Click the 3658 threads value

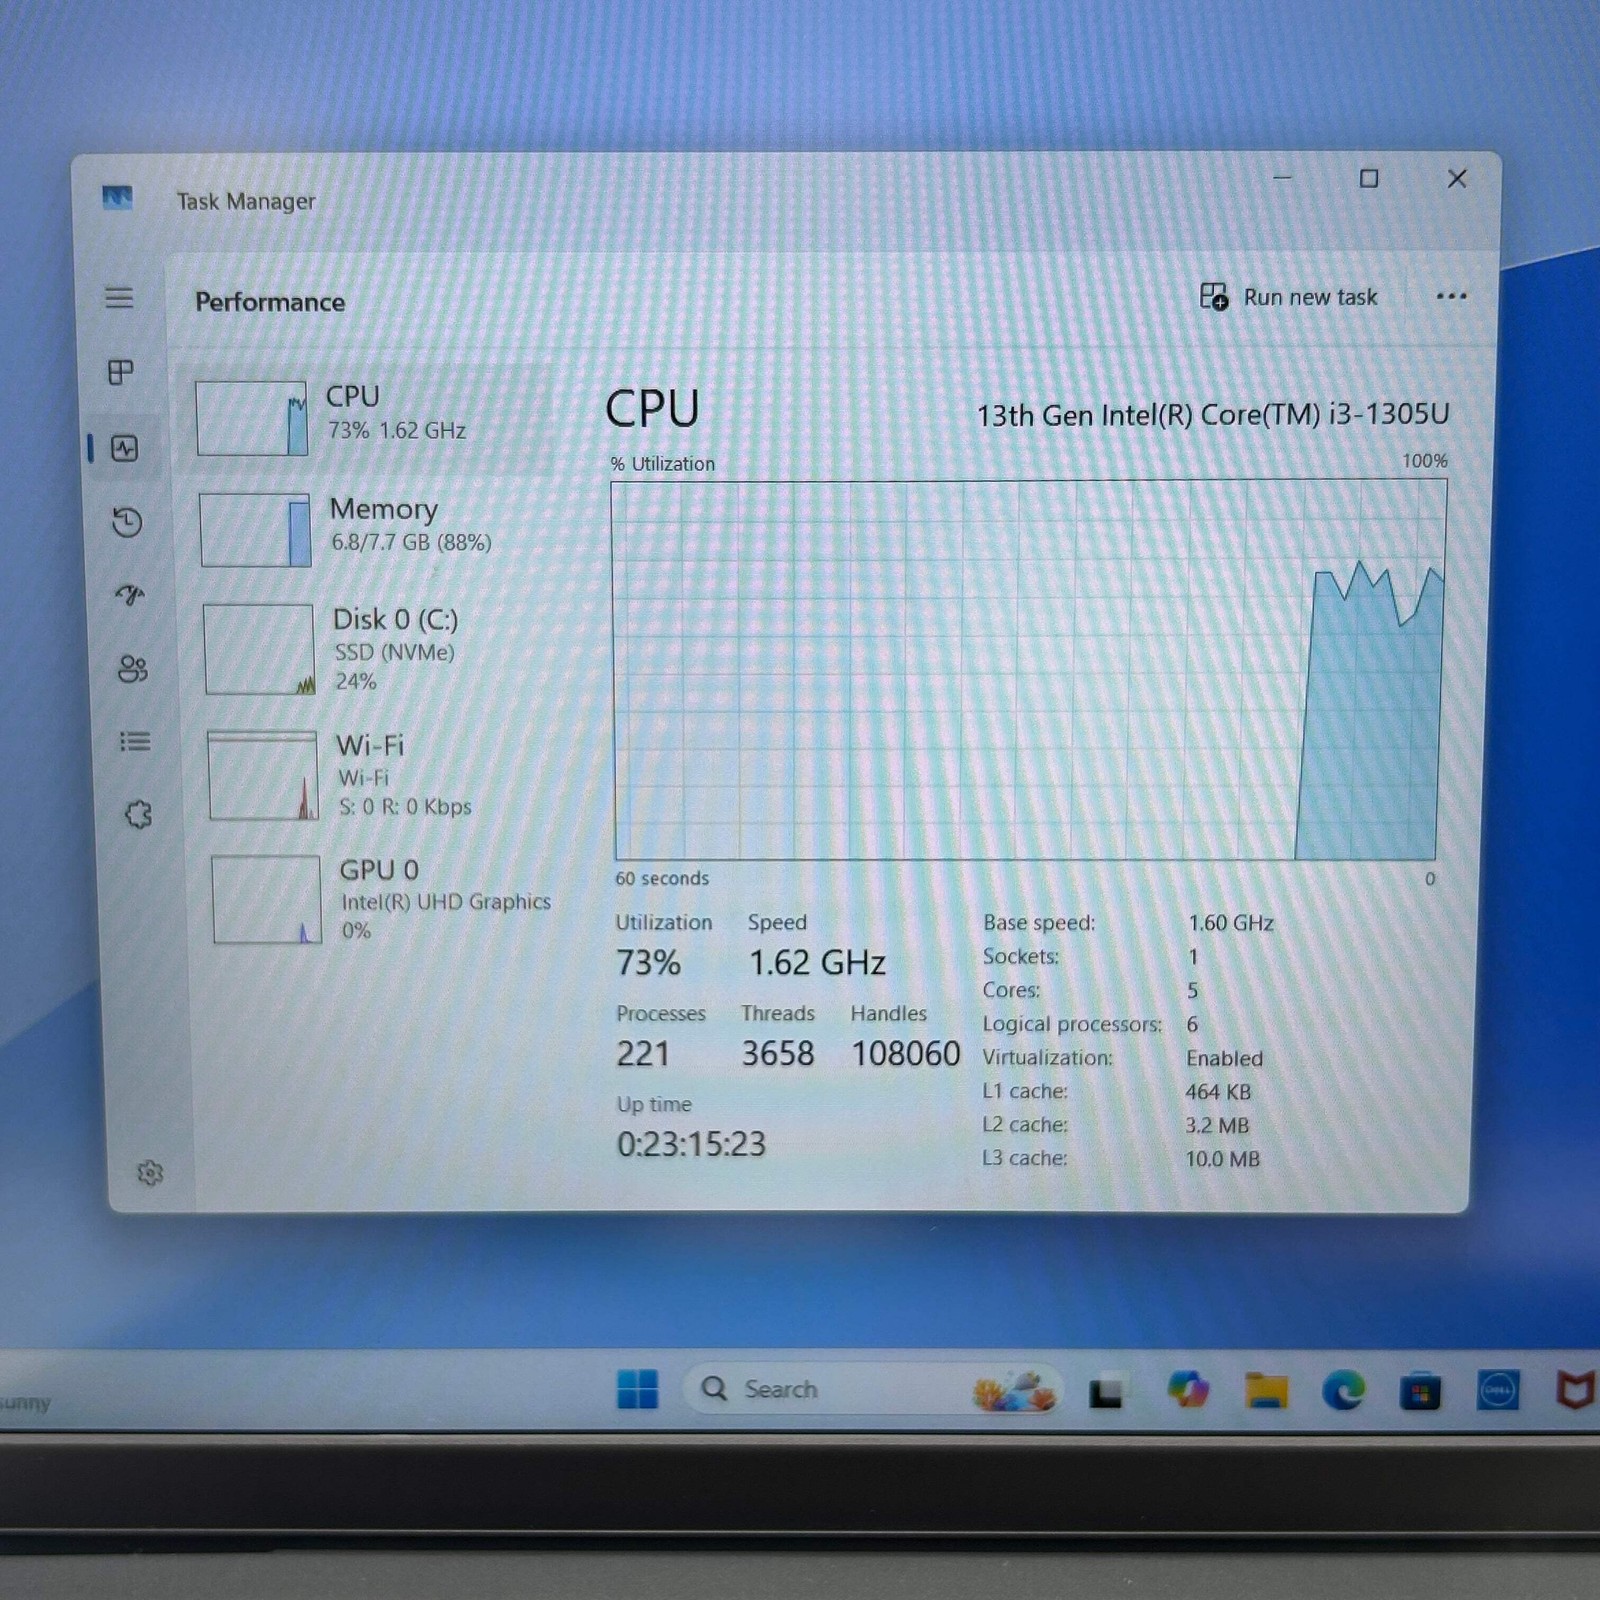[x=778, y=1054]
